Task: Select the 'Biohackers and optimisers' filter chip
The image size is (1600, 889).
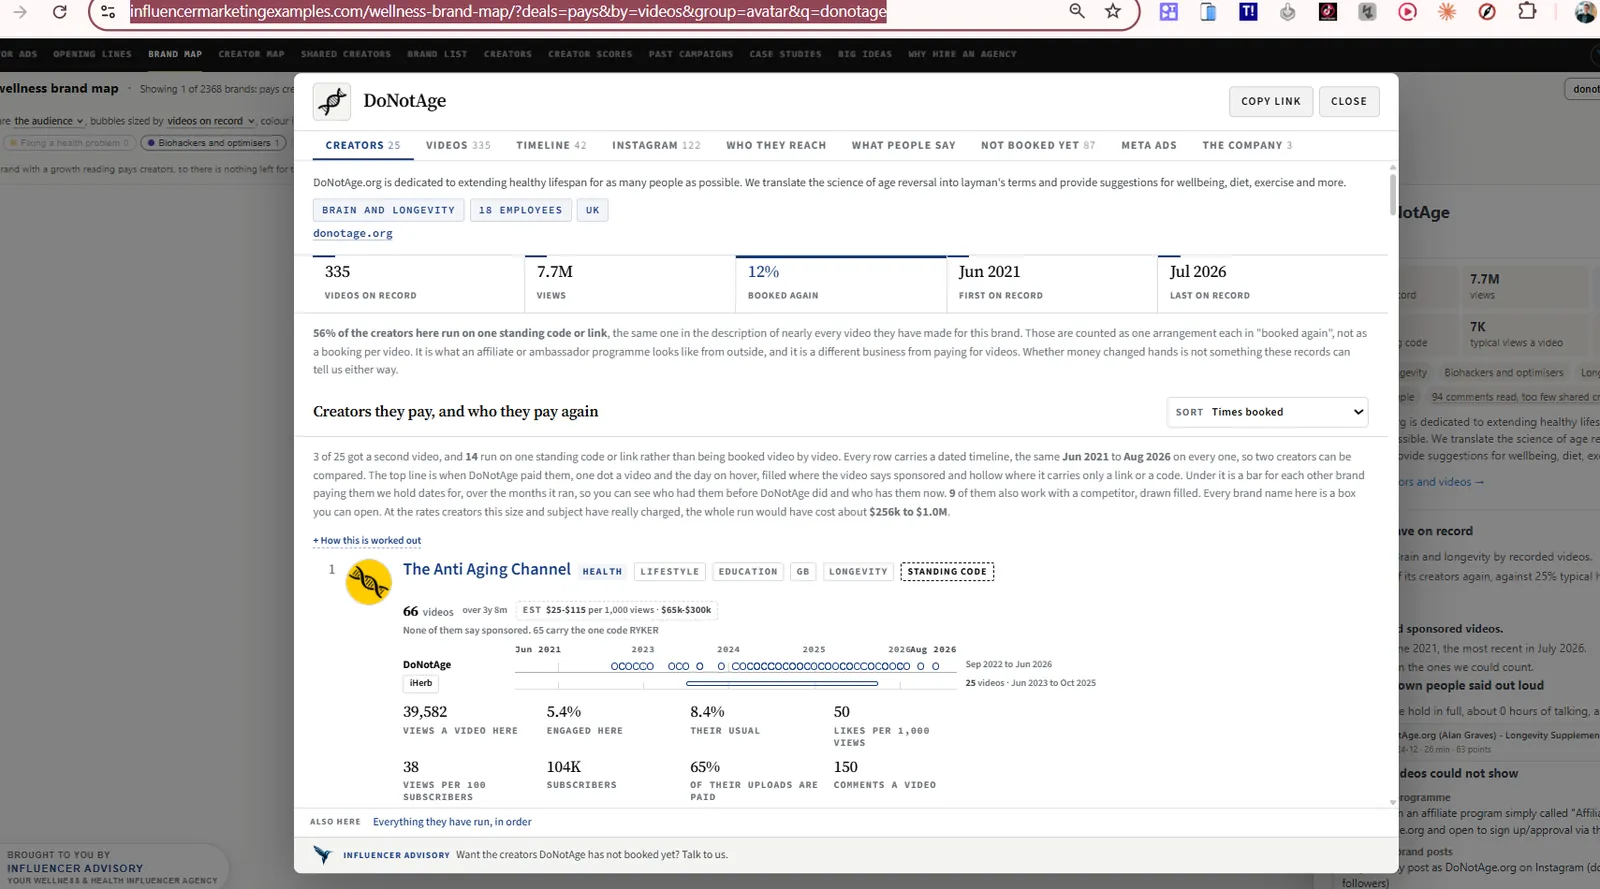Action: 214,143
